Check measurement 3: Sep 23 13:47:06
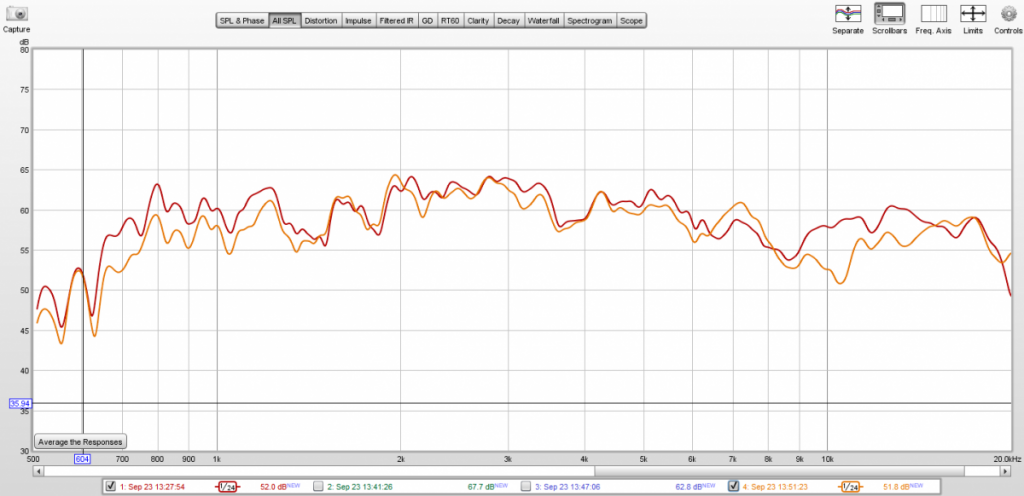Viewport: 1024px width, 496px height. pyautogui.click(x=526, y=486)
